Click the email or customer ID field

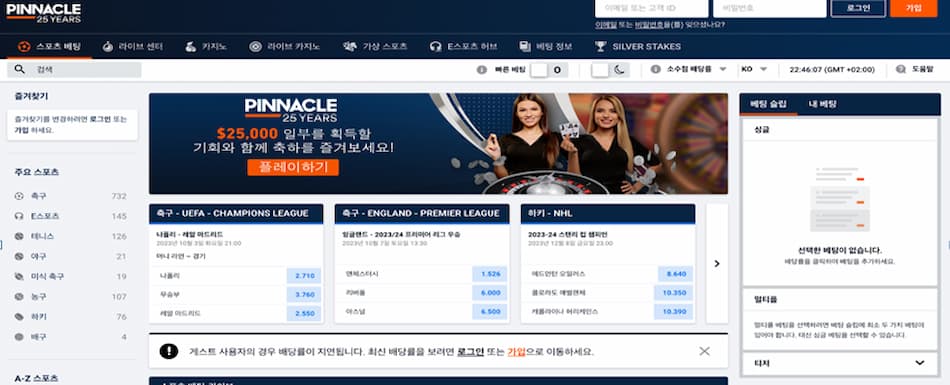651,8
